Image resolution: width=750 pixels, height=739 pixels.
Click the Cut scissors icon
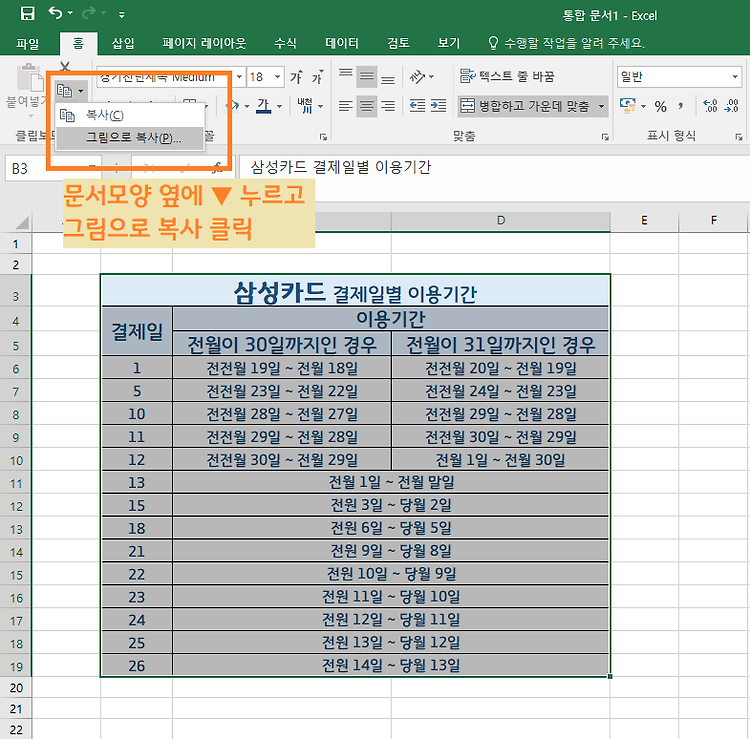coord(65,66)
